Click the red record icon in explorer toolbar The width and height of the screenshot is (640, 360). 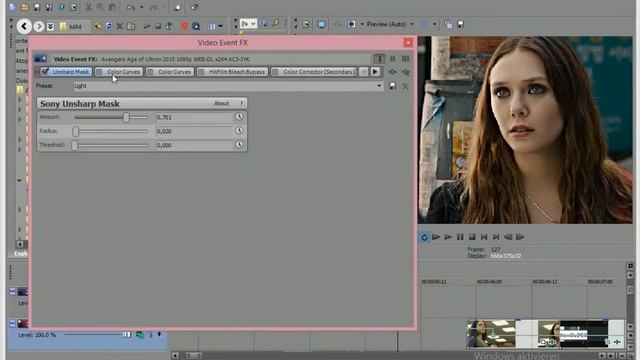(184, 27)
